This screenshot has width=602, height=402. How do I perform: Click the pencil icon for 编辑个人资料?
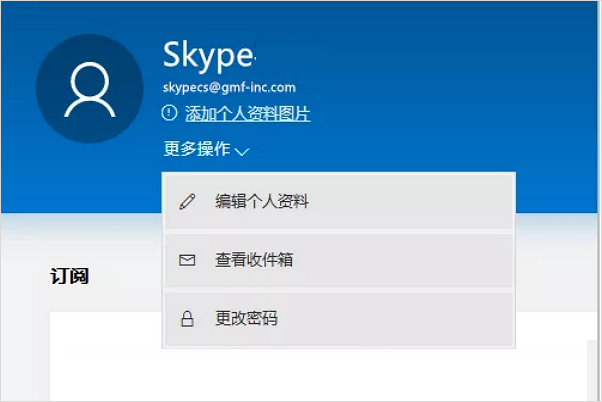pos(187,202)
